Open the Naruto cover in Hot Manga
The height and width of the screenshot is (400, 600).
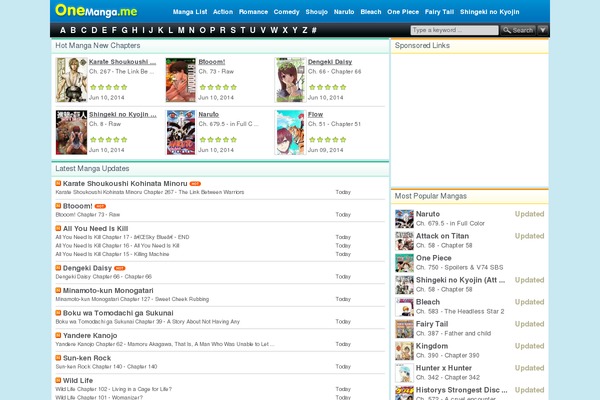pyautogui.click(x=181, y=132)
